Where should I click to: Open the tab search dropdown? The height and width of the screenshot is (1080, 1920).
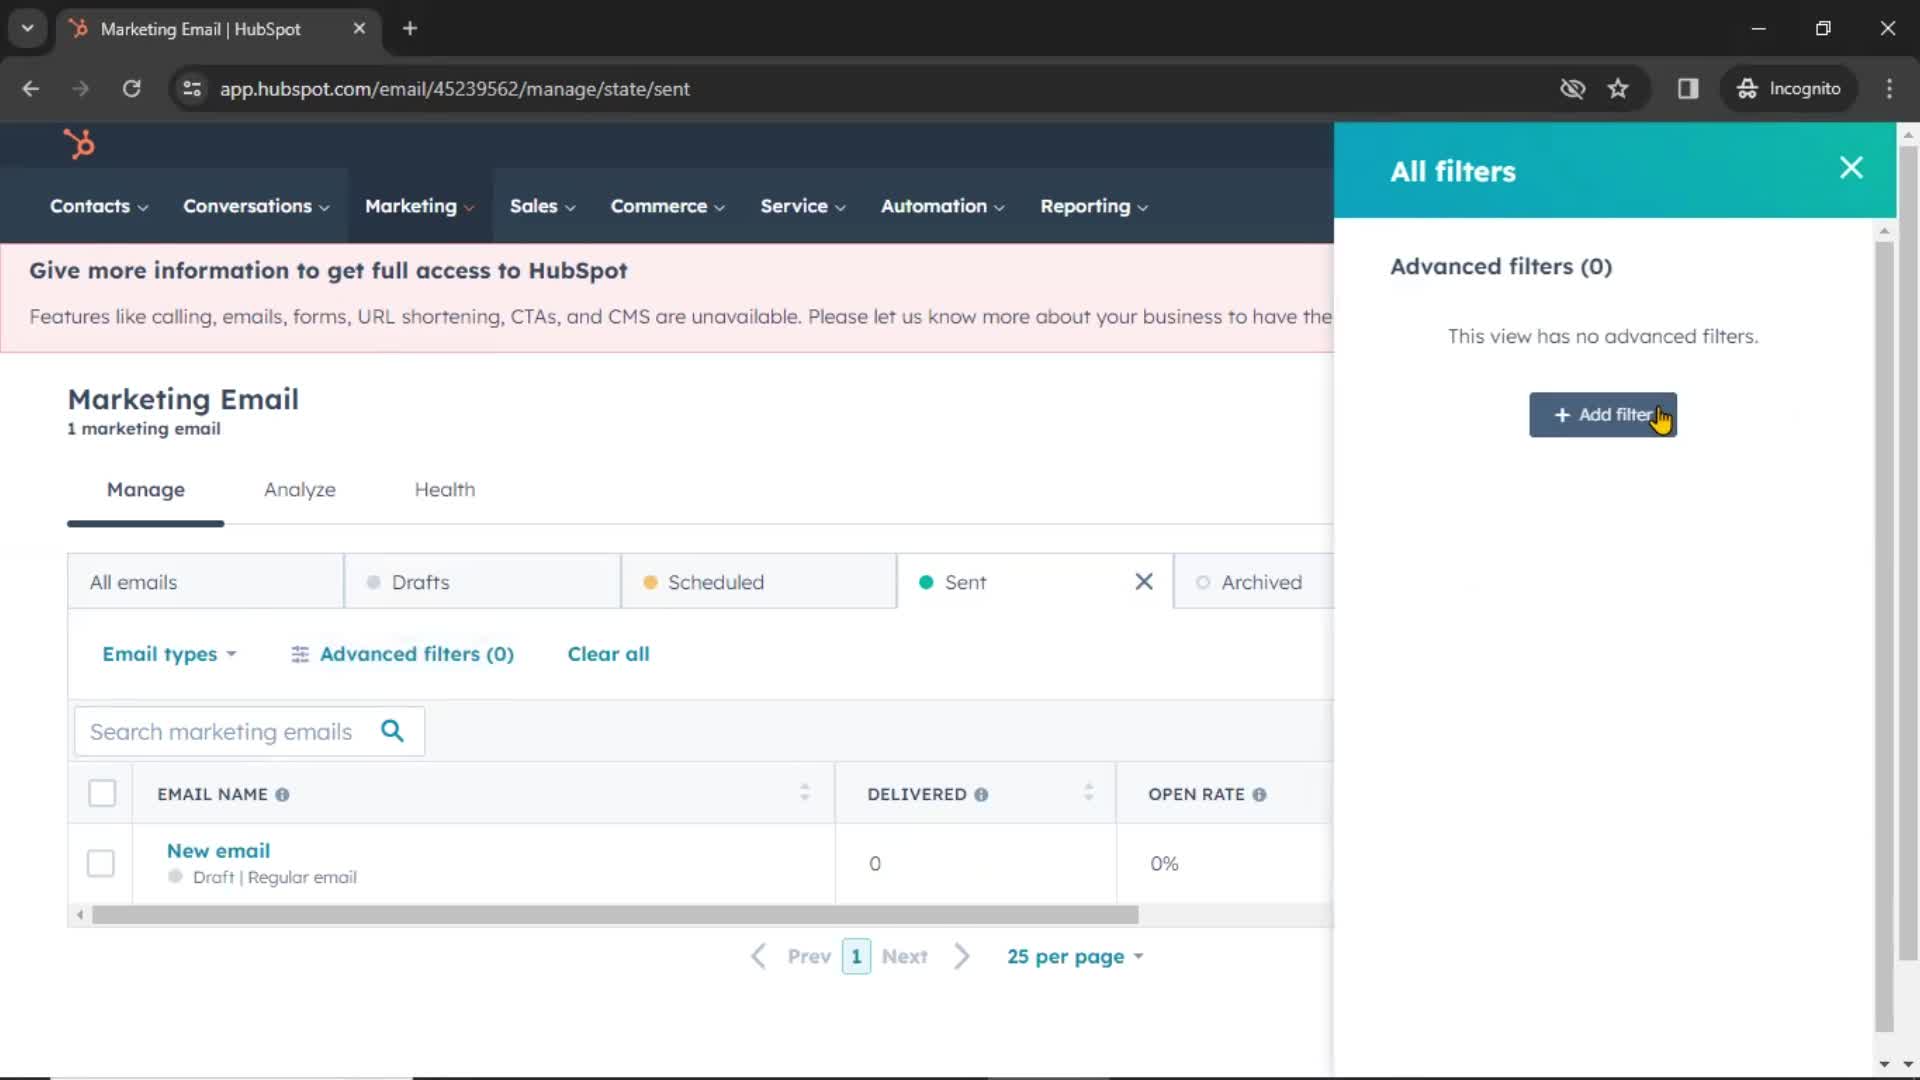(x=28, y=29)
